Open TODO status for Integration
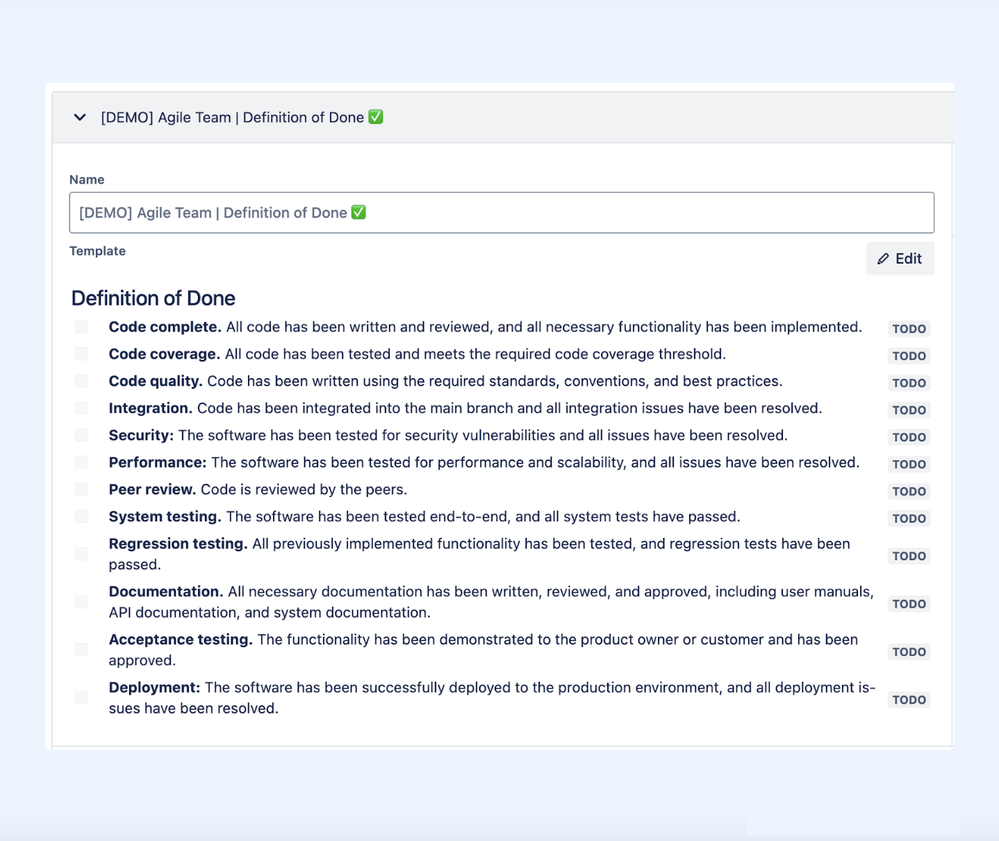 click(x=909, y=410)
